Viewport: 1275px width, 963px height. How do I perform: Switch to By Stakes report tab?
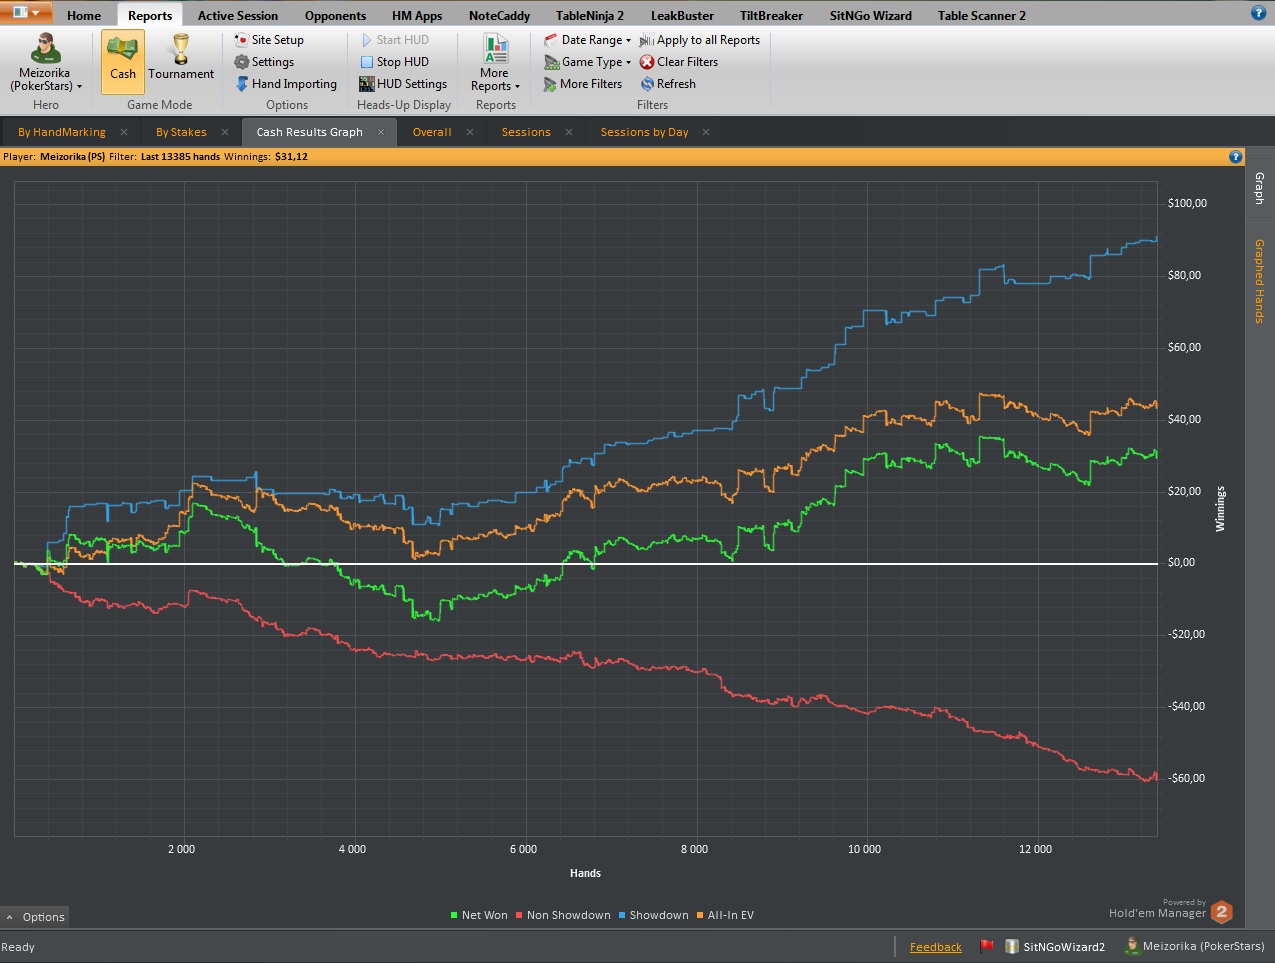181,132
